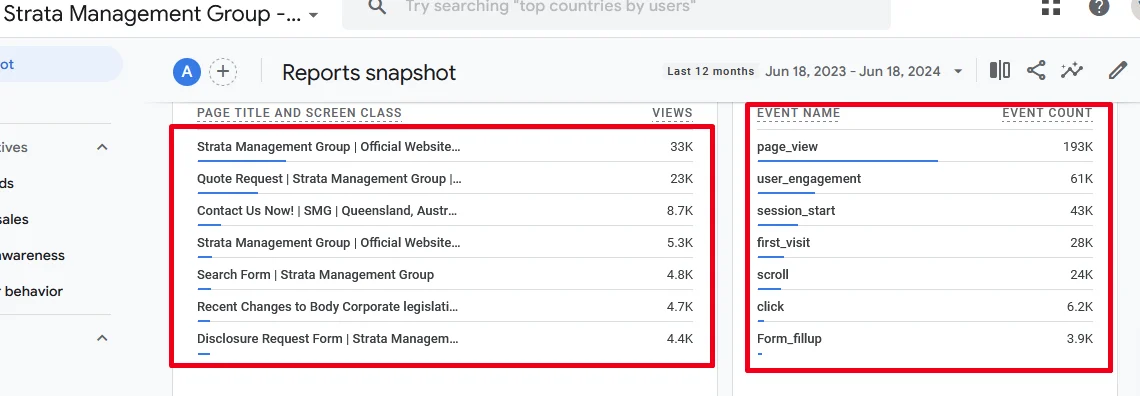1140x396 pixels.
Task: Add comparison with the plus circle
Action: click(x=223, y=71)
